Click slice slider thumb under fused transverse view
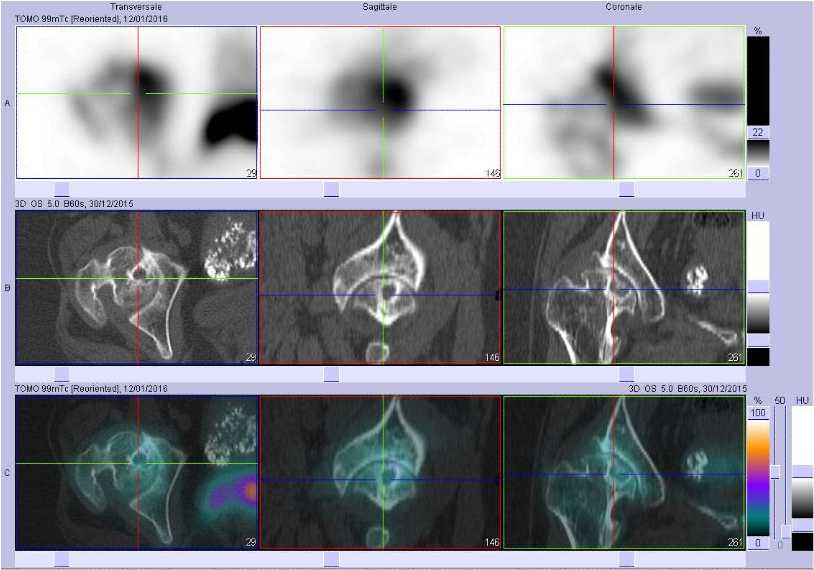This screenshot has width=814, height=570. tap(62, 559)
